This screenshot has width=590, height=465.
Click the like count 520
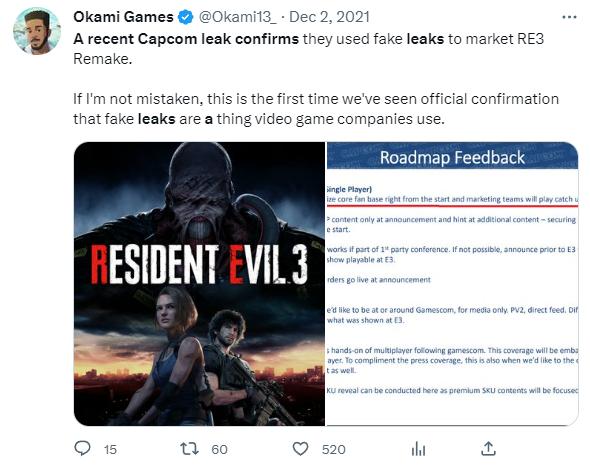point(333,449)
